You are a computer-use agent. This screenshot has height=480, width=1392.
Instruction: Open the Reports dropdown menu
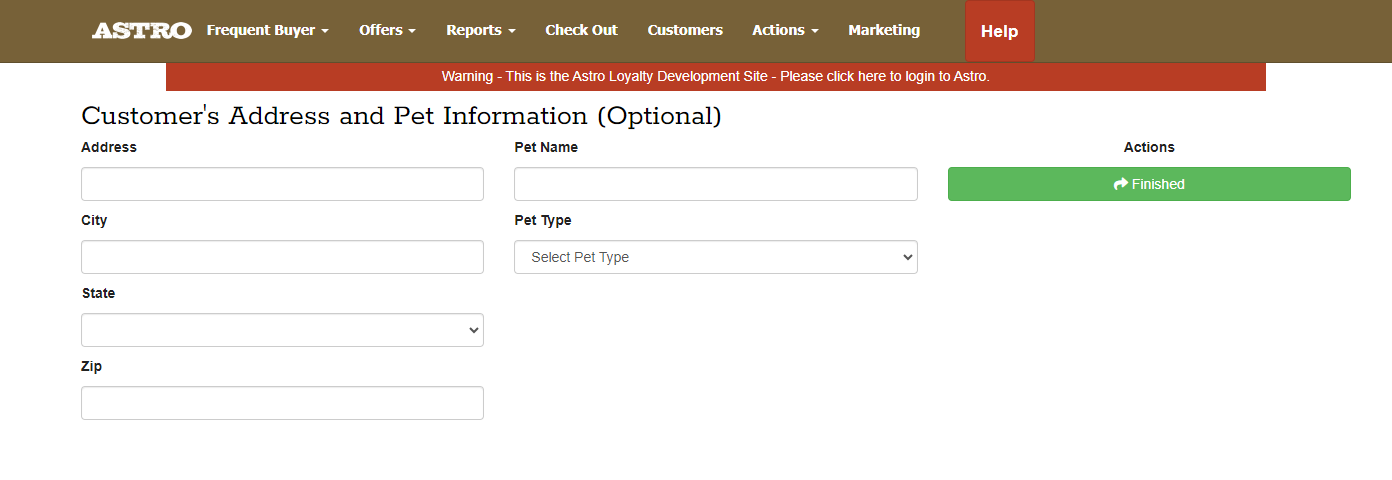pos(480,30)
